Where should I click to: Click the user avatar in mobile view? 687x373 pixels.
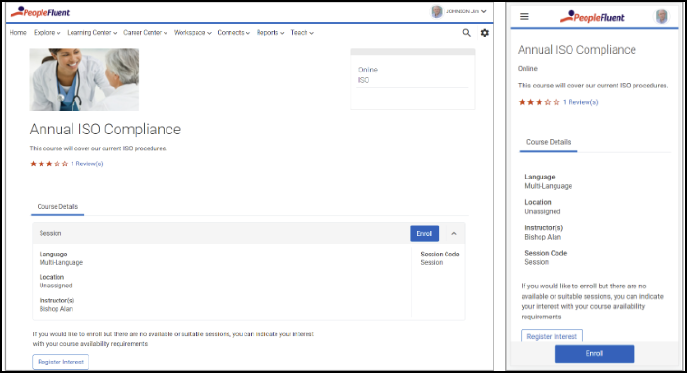662,17
